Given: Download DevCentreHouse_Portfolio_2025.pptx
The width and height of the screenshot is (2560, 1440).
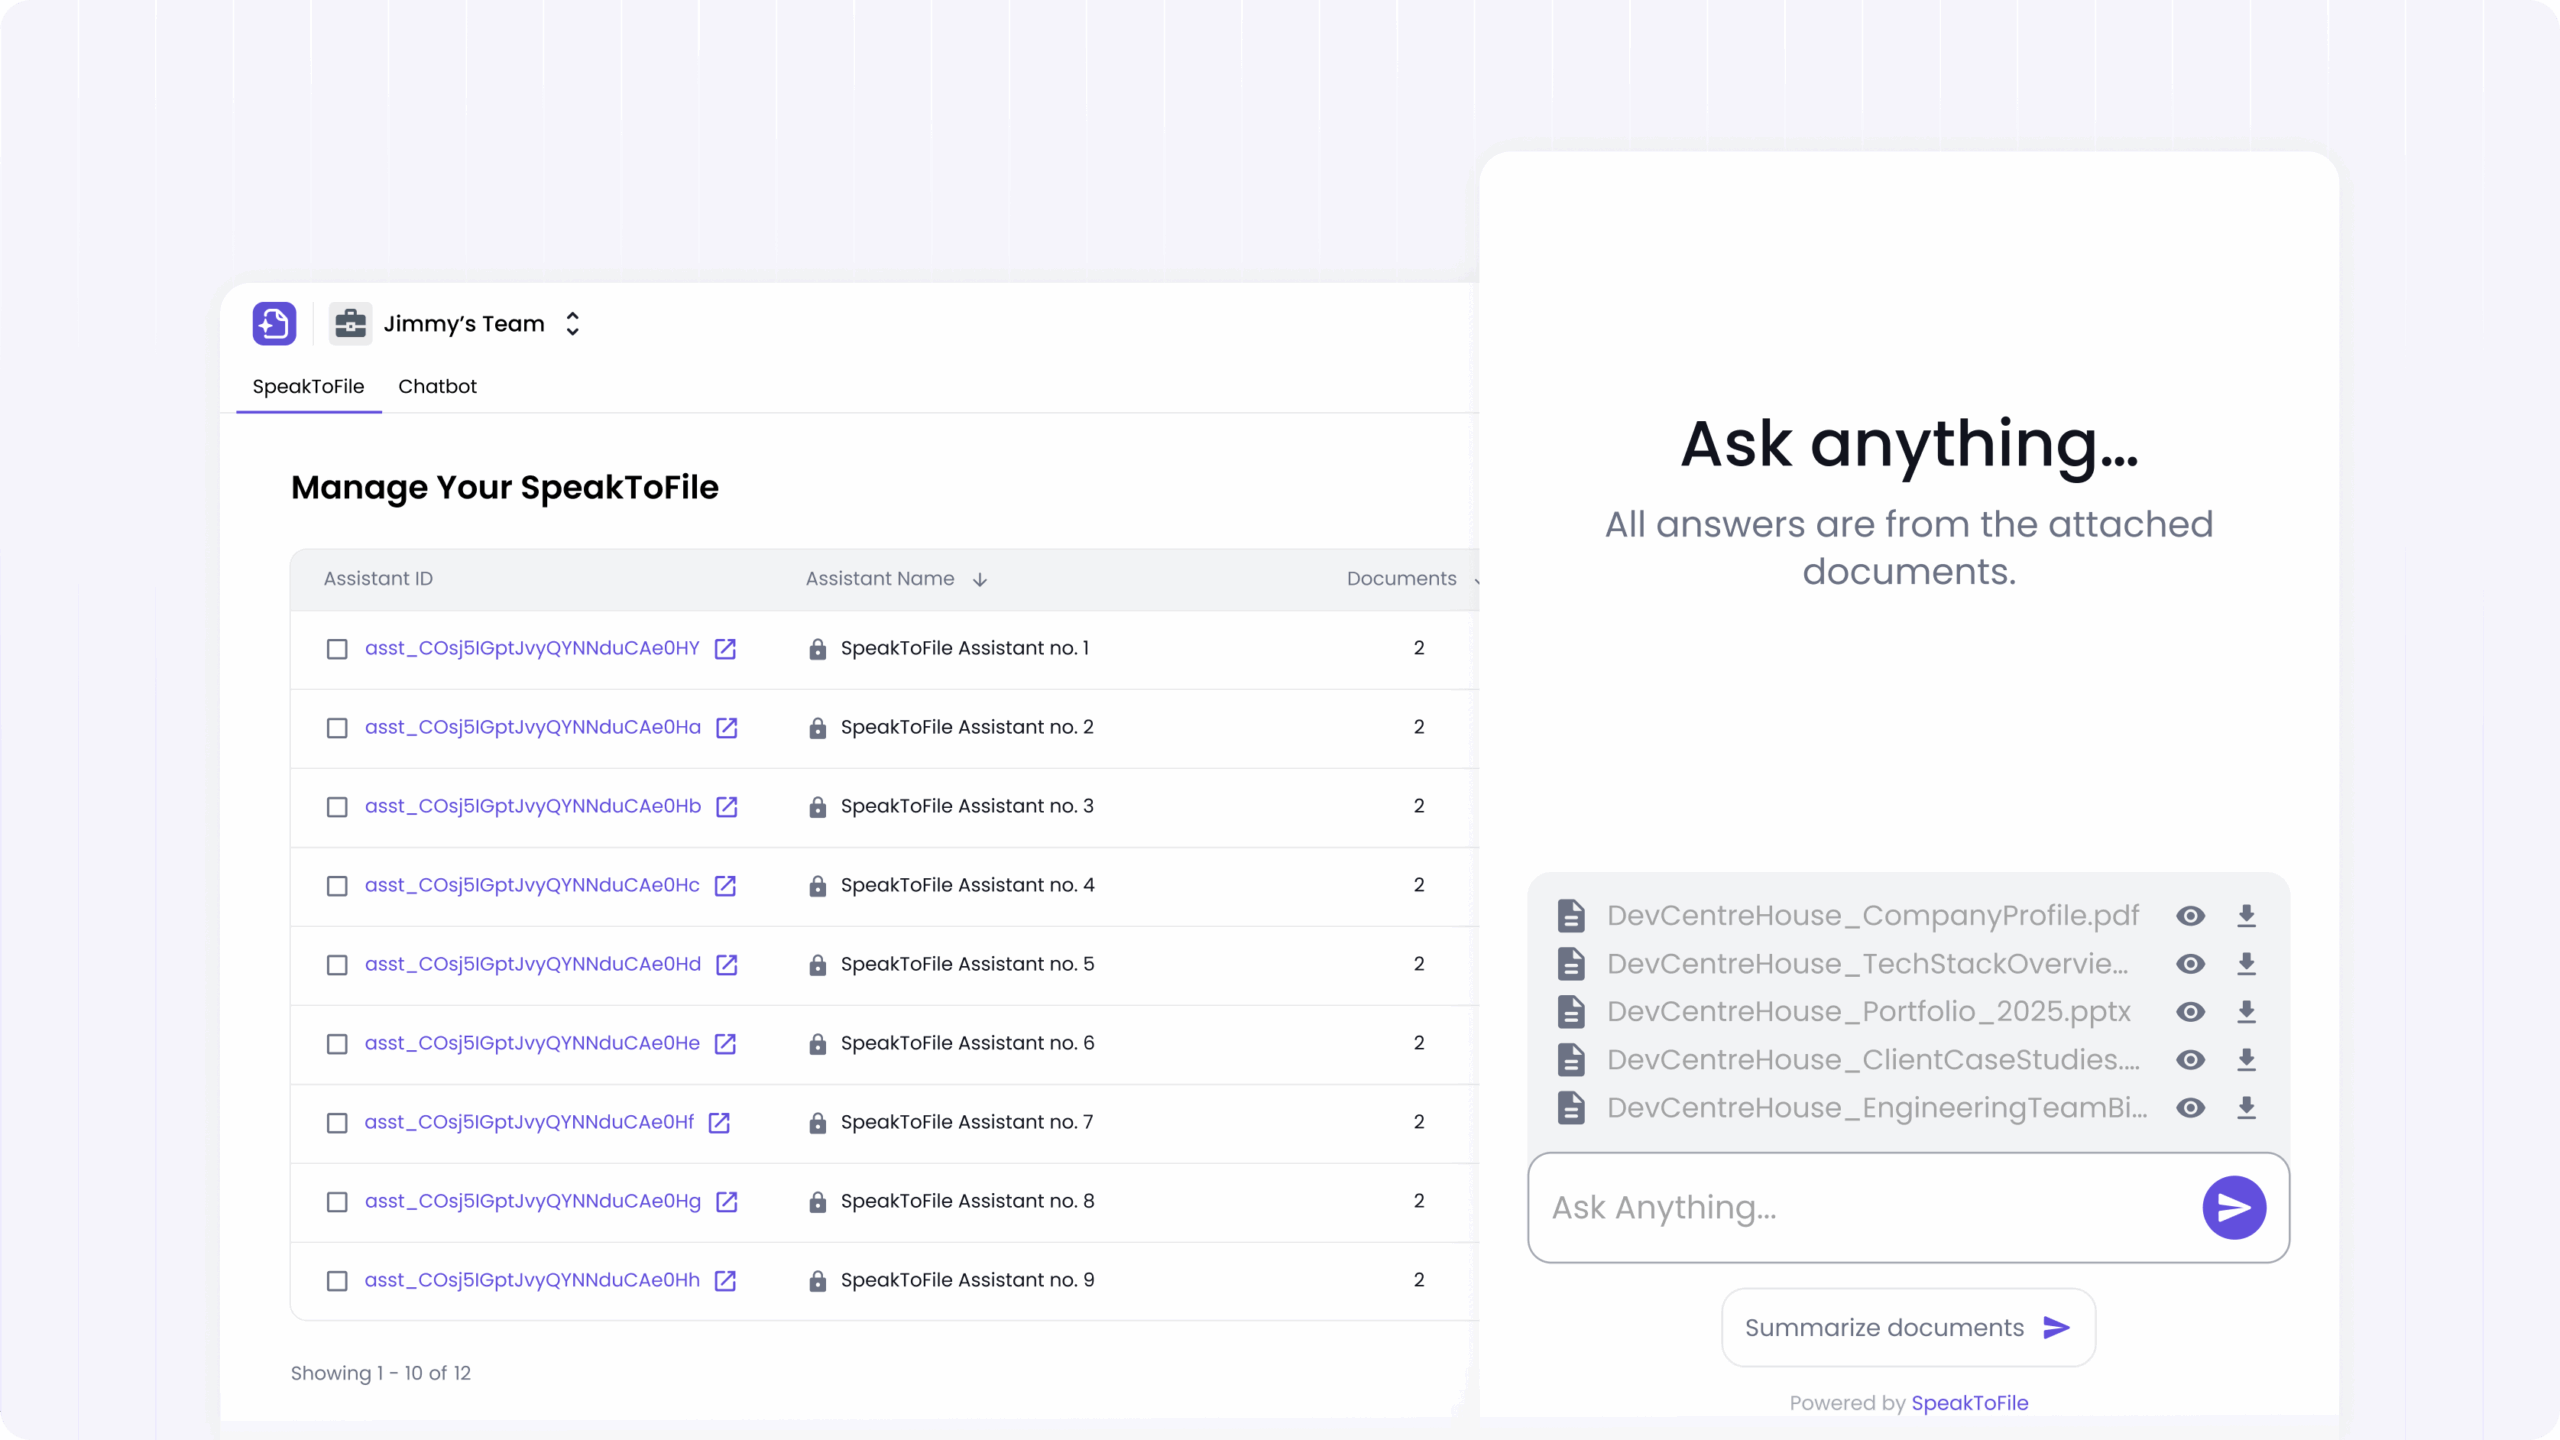Looking at the screenshot, I should [2246, 1012].
